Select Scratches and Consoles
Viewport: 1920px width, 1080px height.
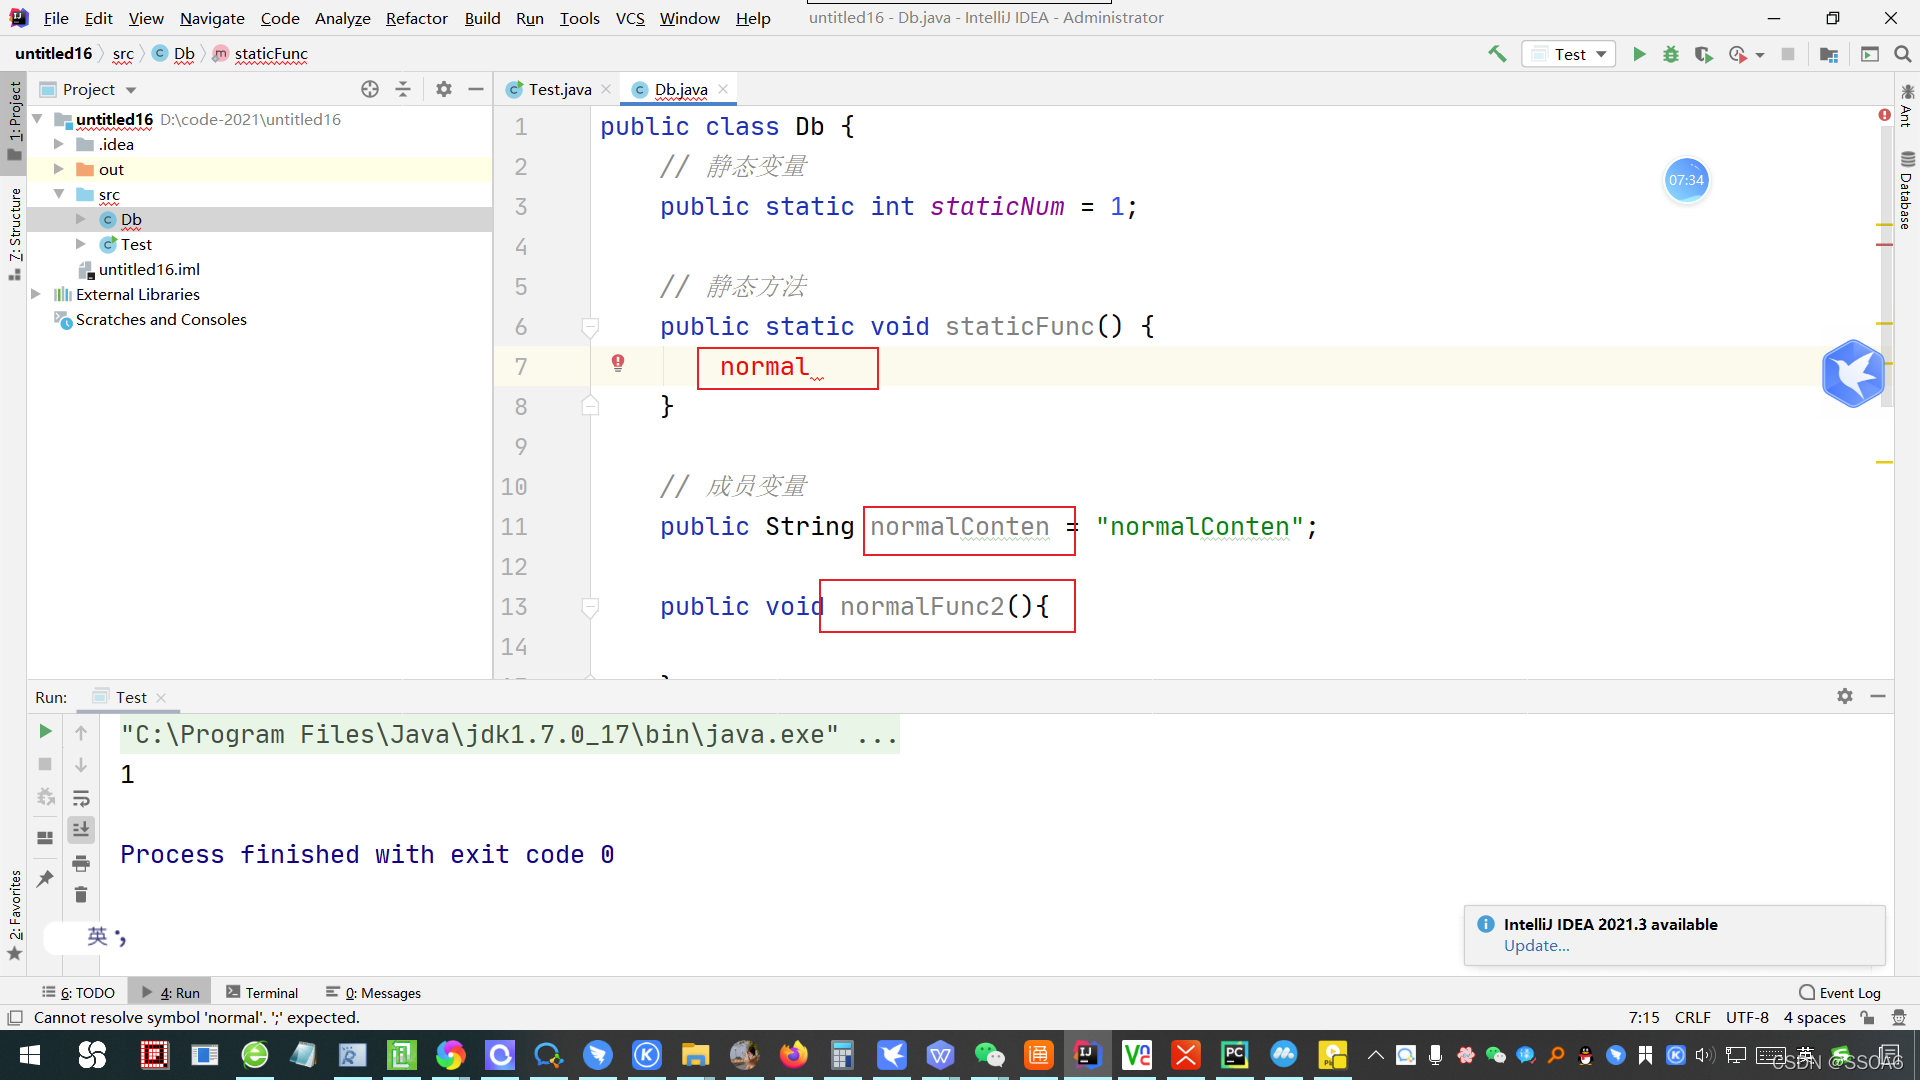(161, 320)
